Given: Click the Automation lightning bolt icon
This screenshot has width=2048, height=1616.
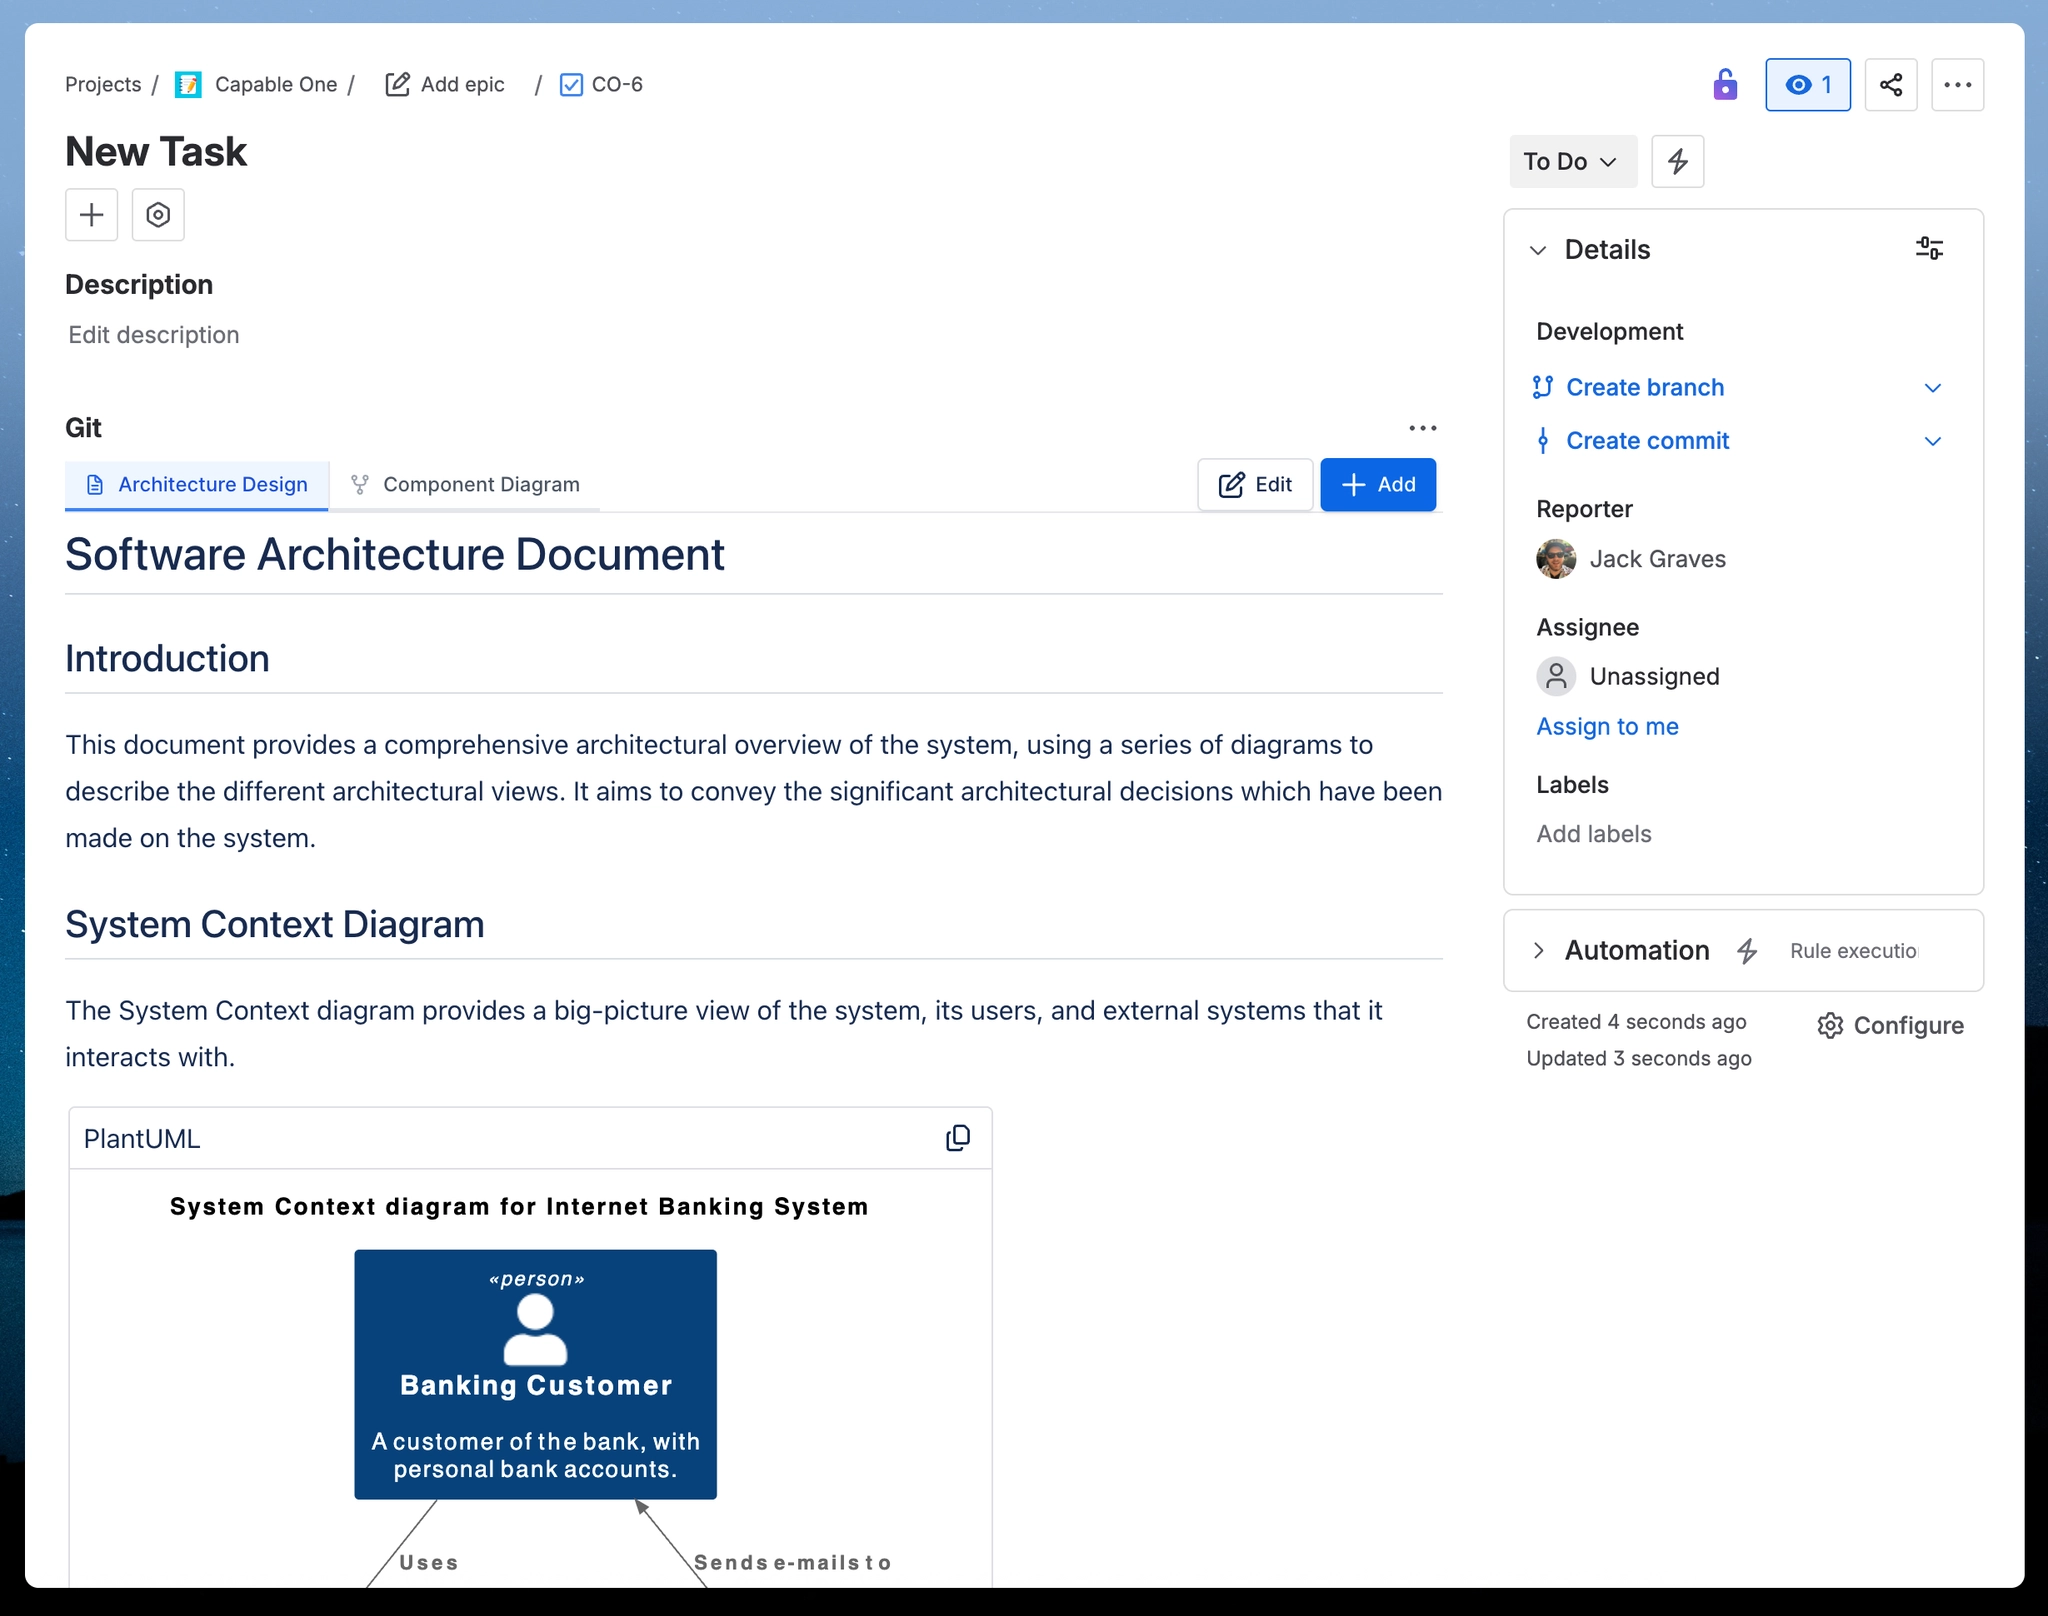Looking at the screenshot, I should click(1747, 951).
